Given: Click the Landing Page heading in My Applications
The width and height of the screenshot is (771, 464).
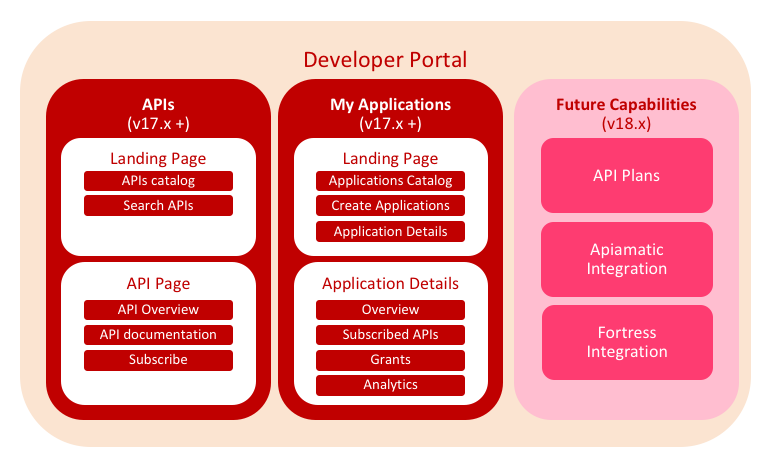Looking at the screenshot, I should pos(390,159).
